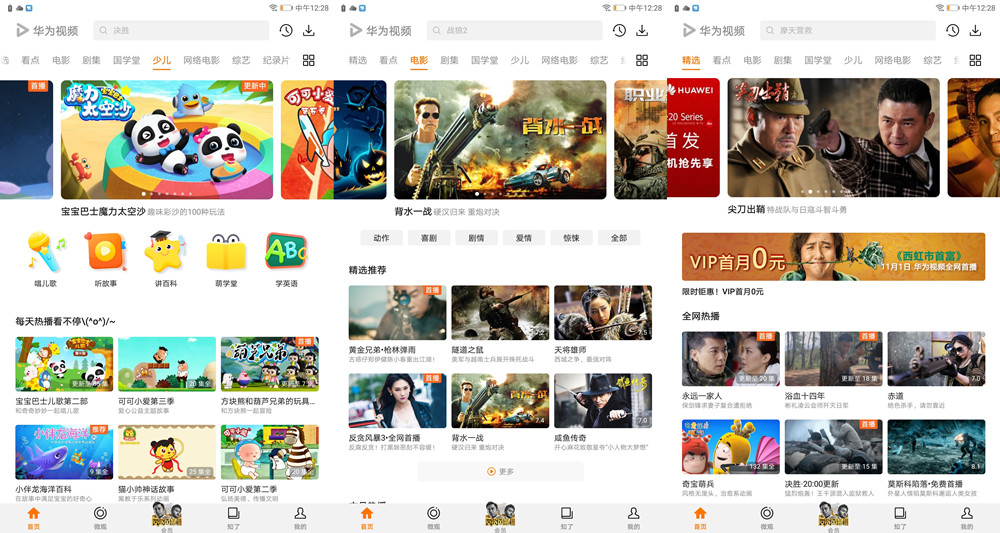
Task: Open 尖刀出鞘 banner on right screen
Action: [x=834, y=138]
